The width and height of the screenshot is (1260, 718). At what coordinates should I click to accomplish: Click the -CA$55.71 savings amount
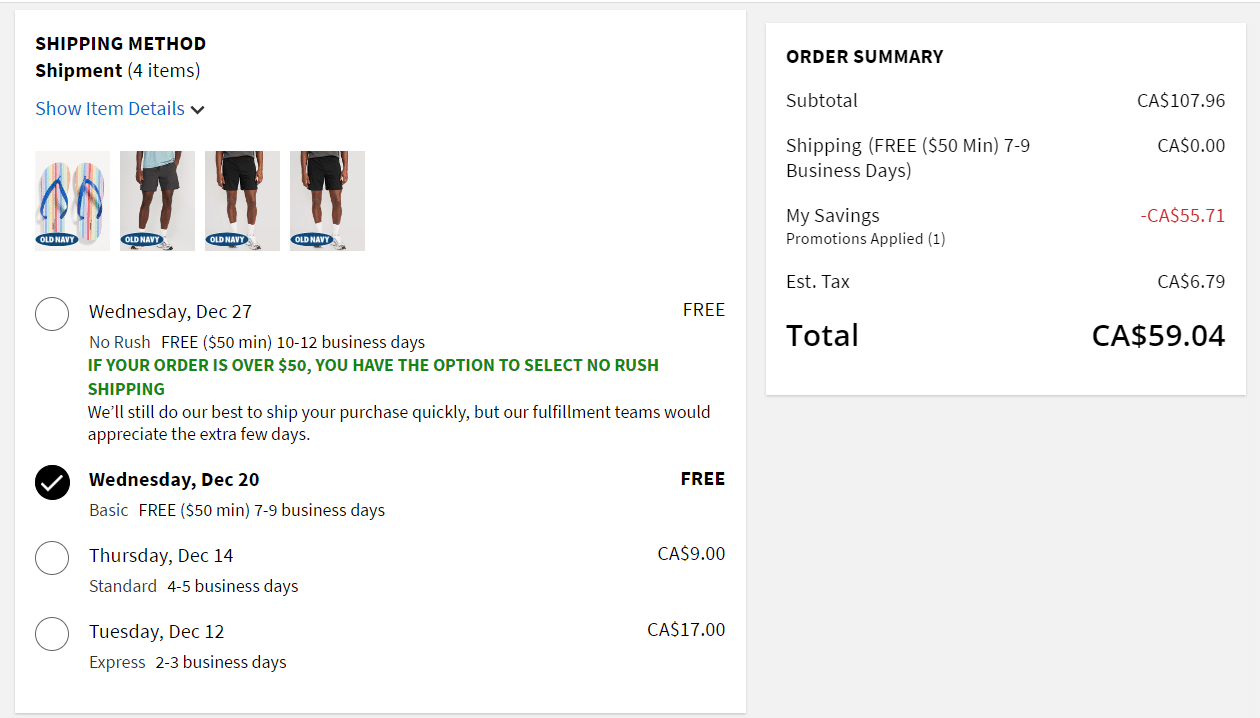click(x=1182, y=216)
